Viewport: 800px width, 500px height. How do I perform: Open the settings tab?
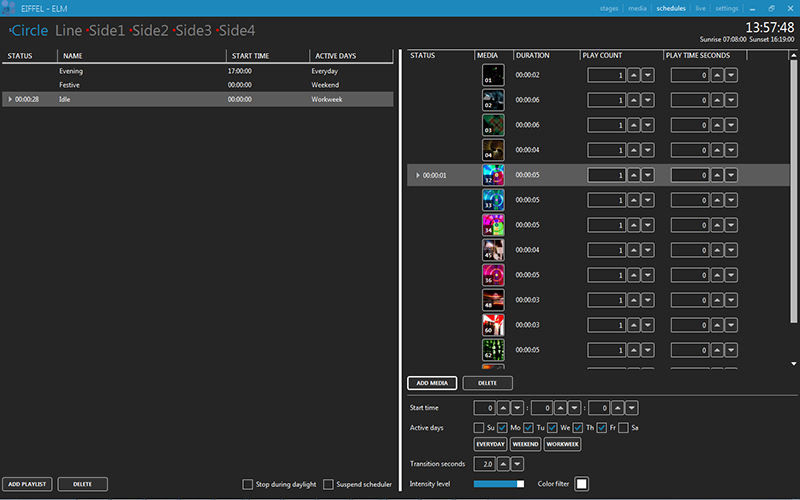click(x=727, y=7)
